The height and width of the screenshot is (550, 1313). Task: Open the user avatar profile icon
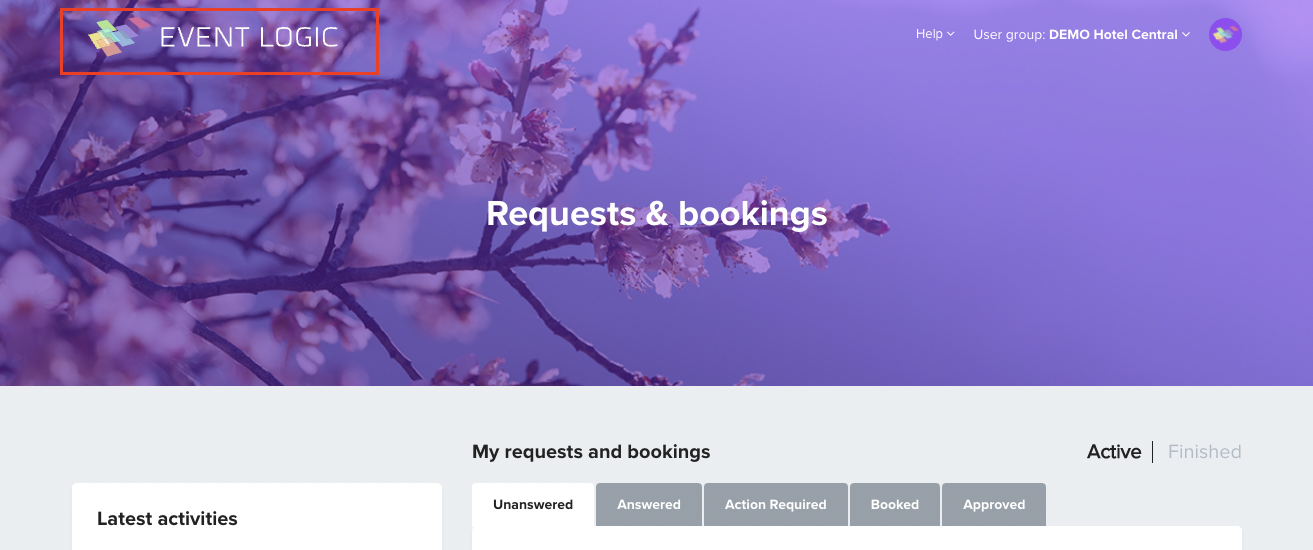pyautogui.click(x=1225, y=35)
